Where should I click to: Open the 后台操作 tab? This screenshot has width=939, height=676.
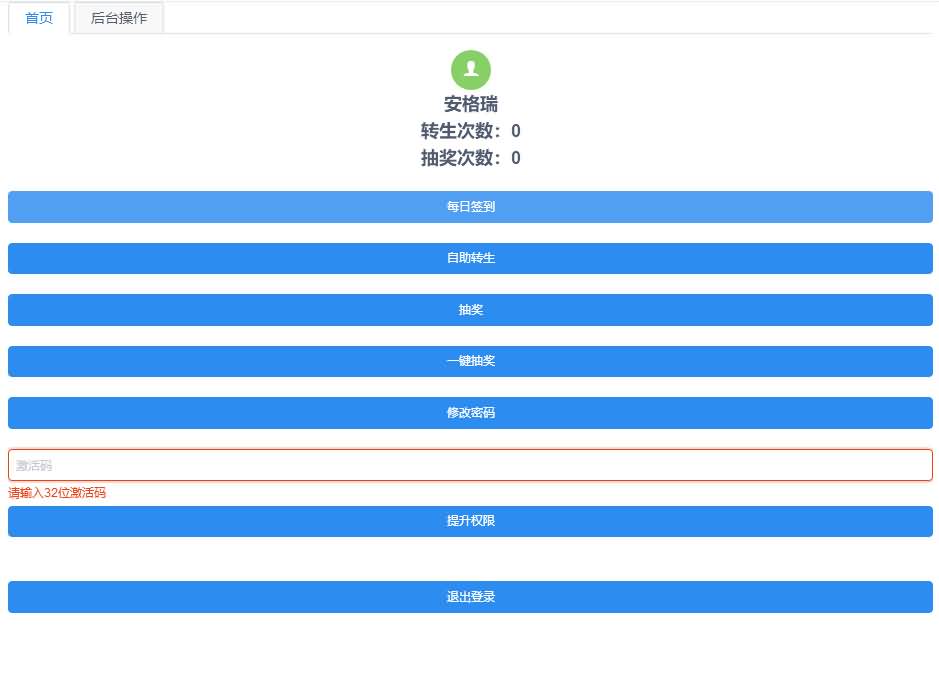pyautogui.click(x=118, y=18)
